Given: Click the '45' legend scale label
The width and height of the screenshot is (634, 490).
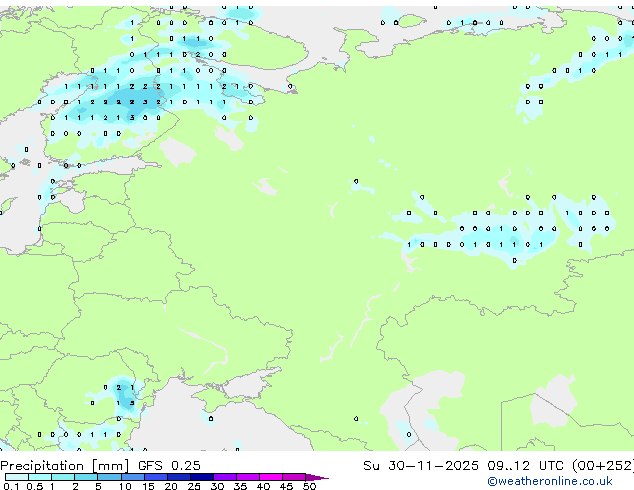Looking at the screenshot, I should click(x=286, y=486).
